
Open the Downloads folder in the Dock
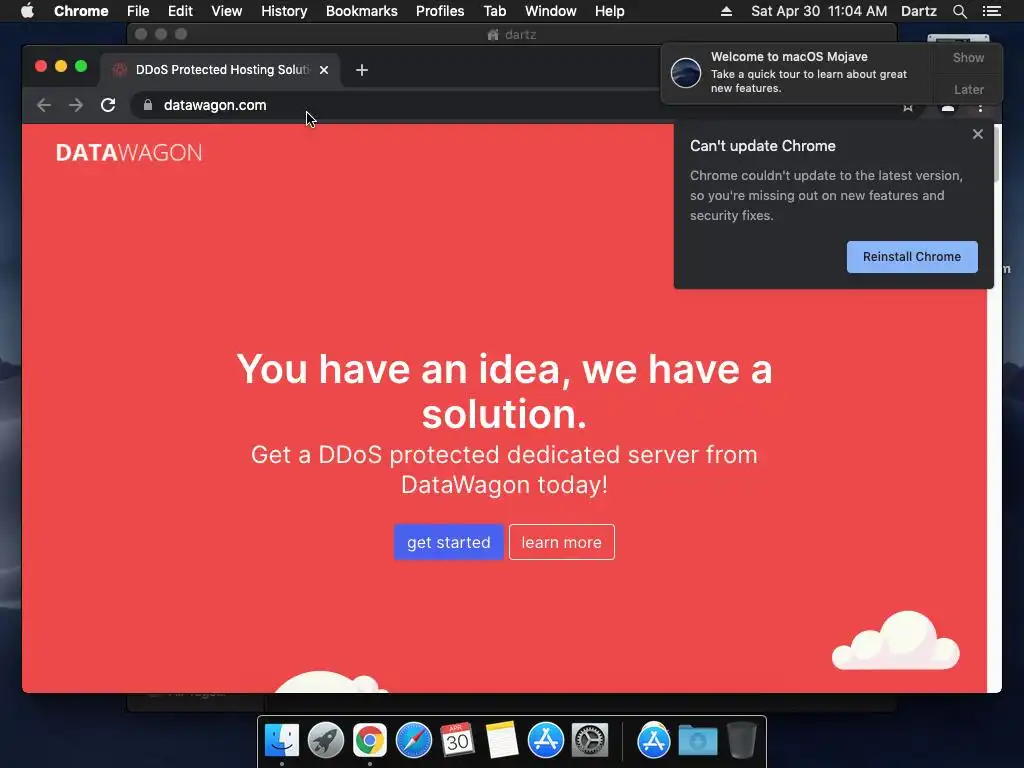pyautogui.click(x=697, y=741)
